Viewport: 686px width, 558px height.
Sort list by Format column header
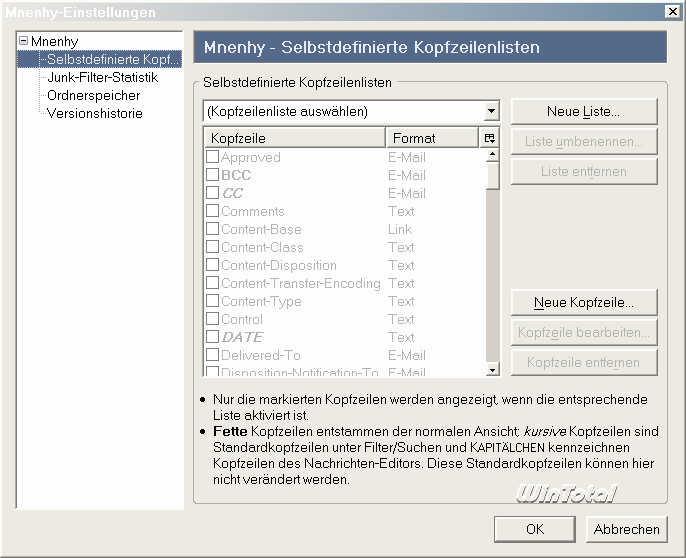[432, 138]
